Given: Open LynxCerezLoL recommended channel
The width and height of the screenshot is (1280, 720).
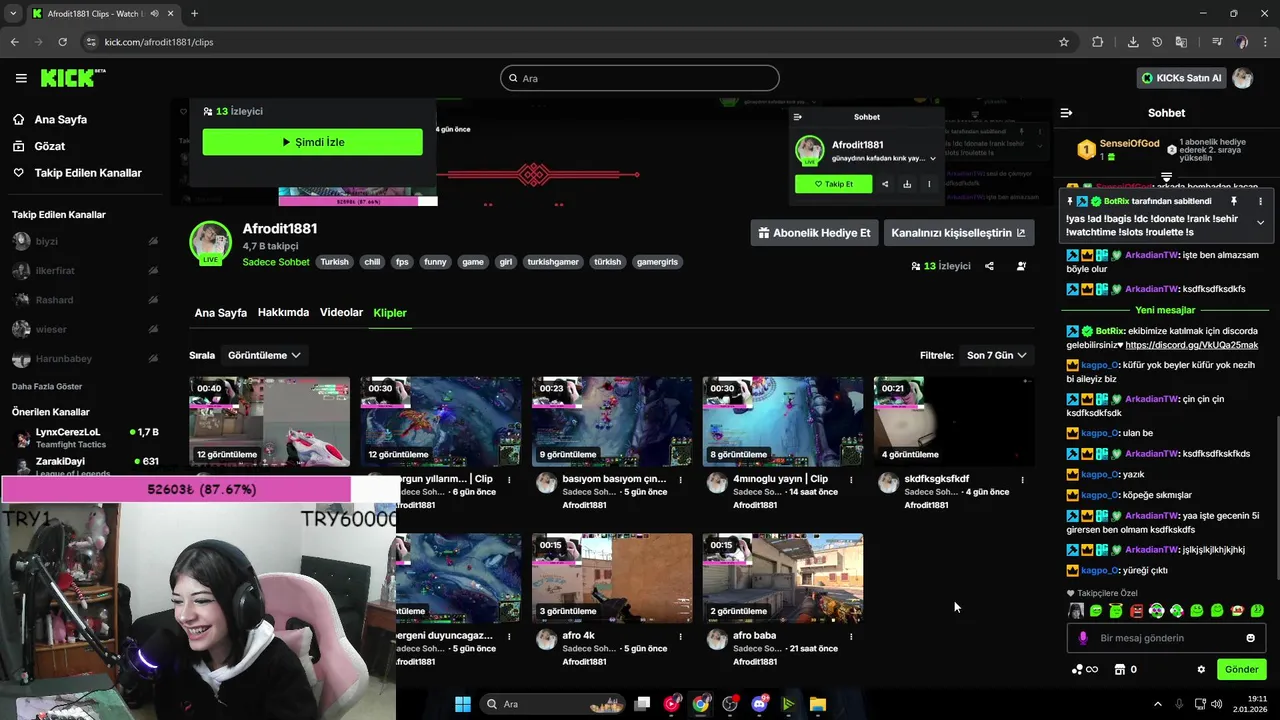Looking at the screenshot, I should (x=85, y=437).
